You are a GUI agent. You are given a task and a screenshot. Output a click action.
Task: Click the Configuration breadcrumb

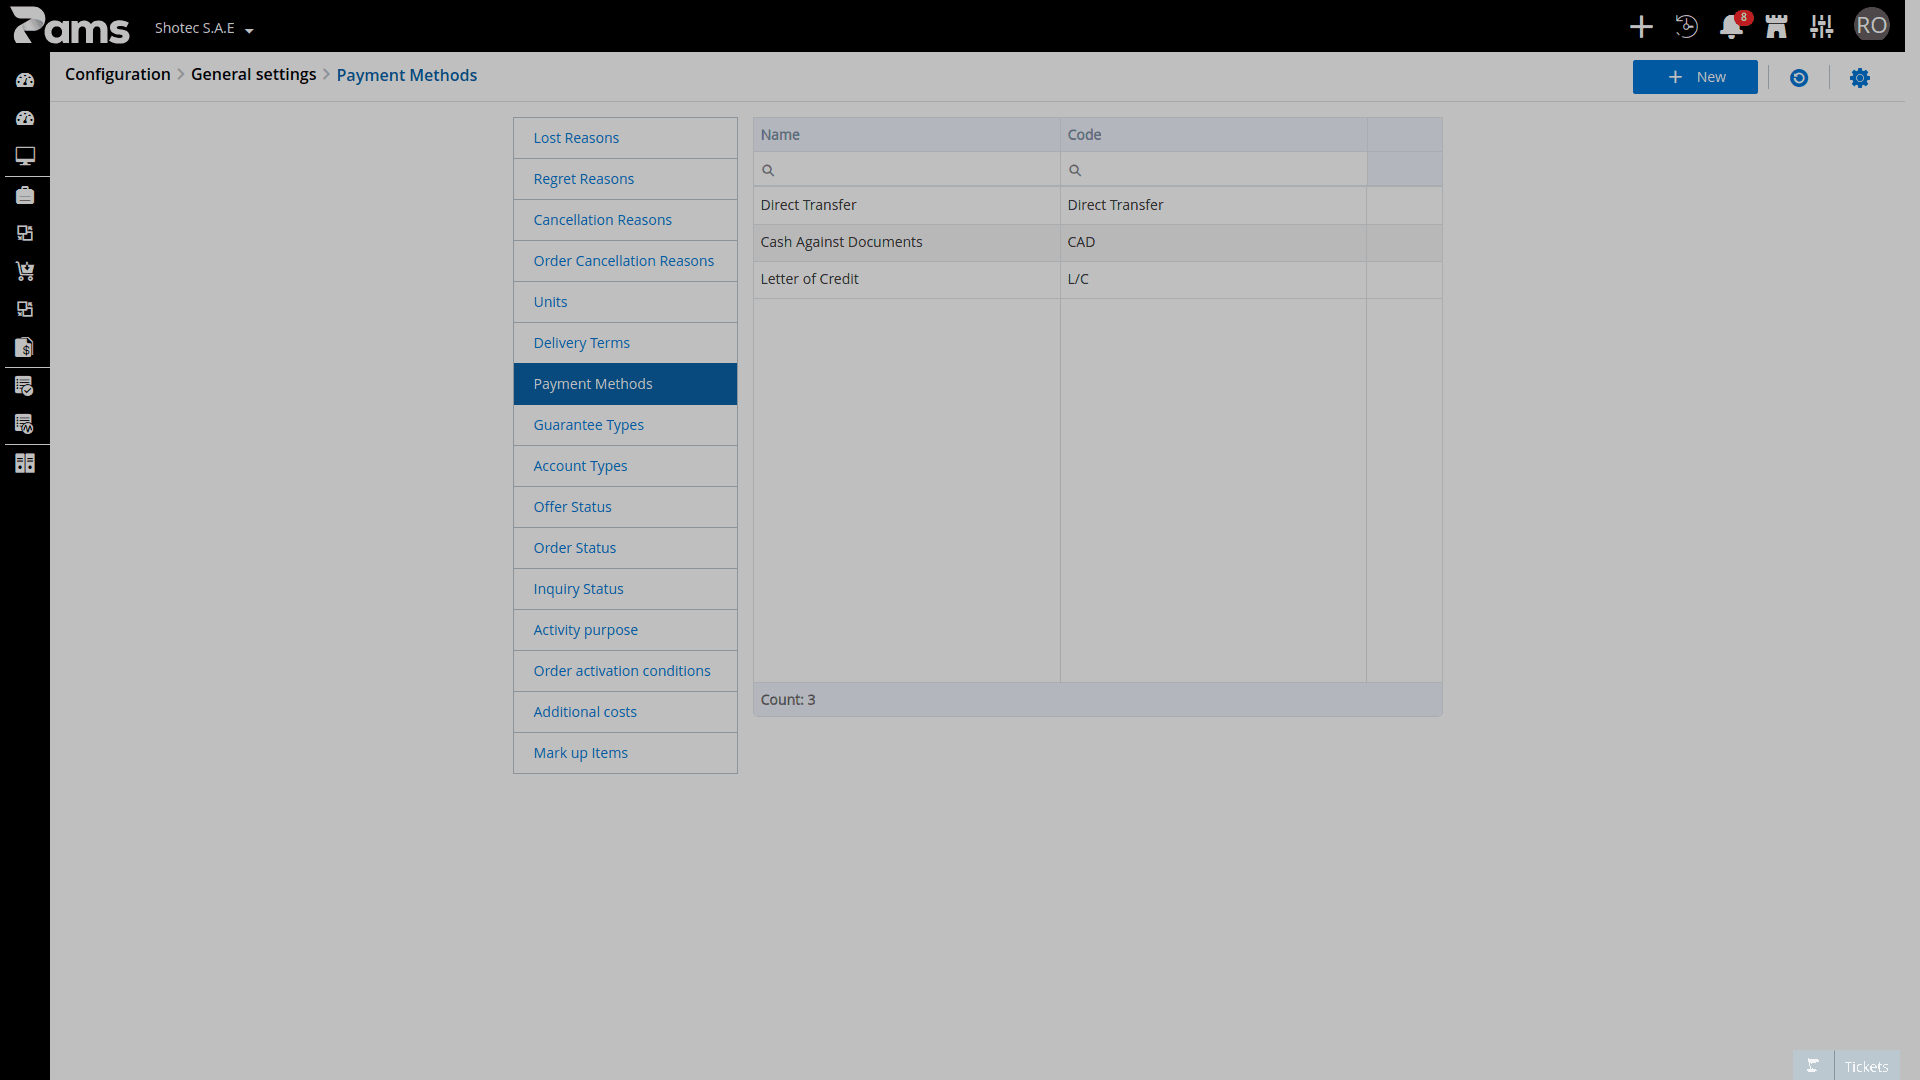point(118,74)
